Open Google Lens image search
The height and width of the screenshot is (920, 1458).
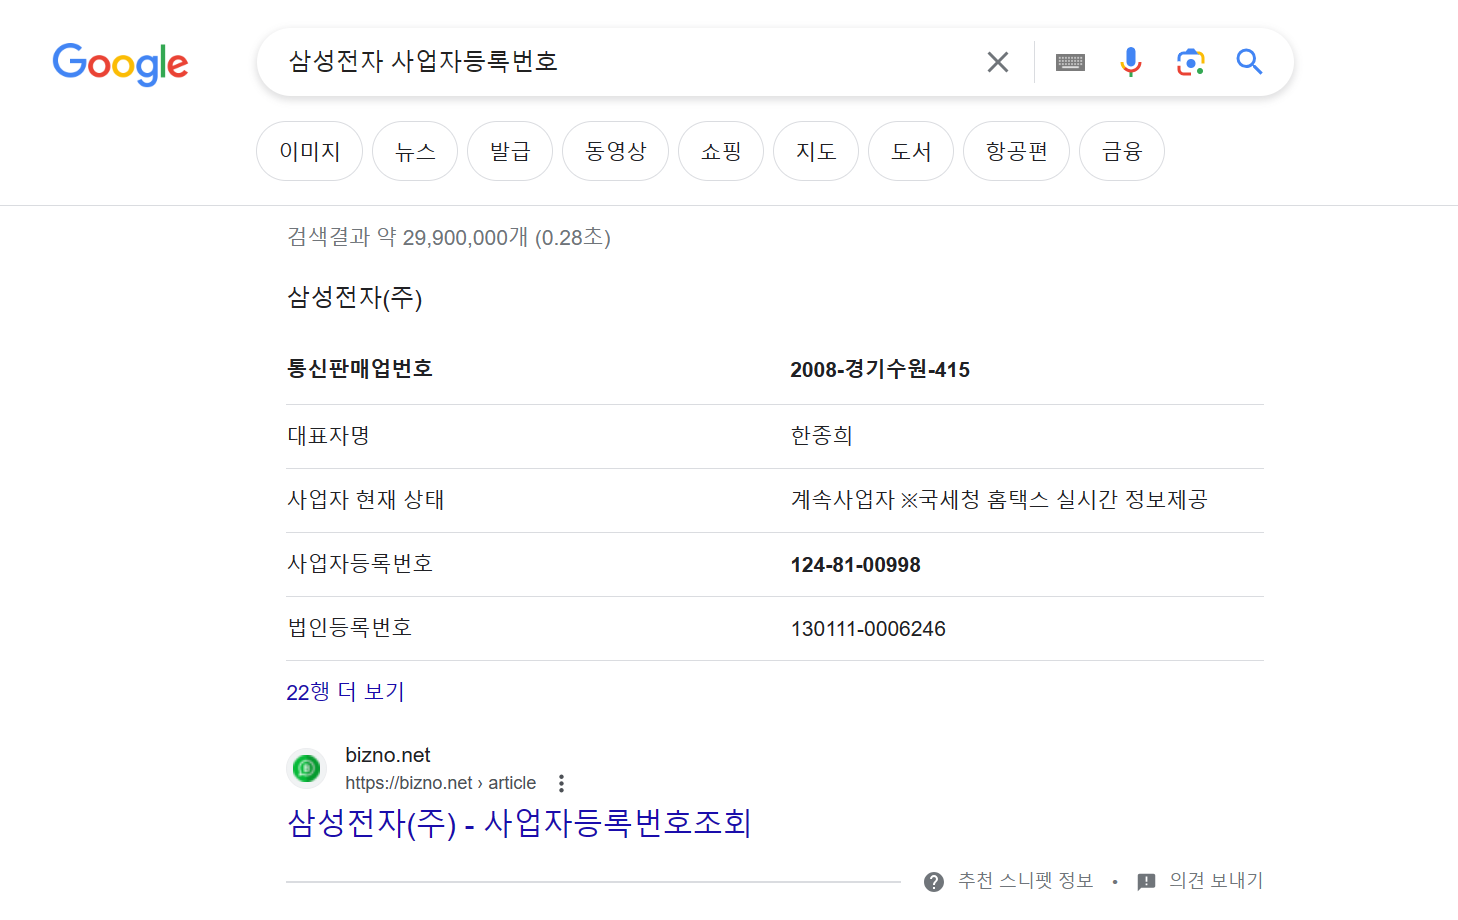tap(1190, 62)
